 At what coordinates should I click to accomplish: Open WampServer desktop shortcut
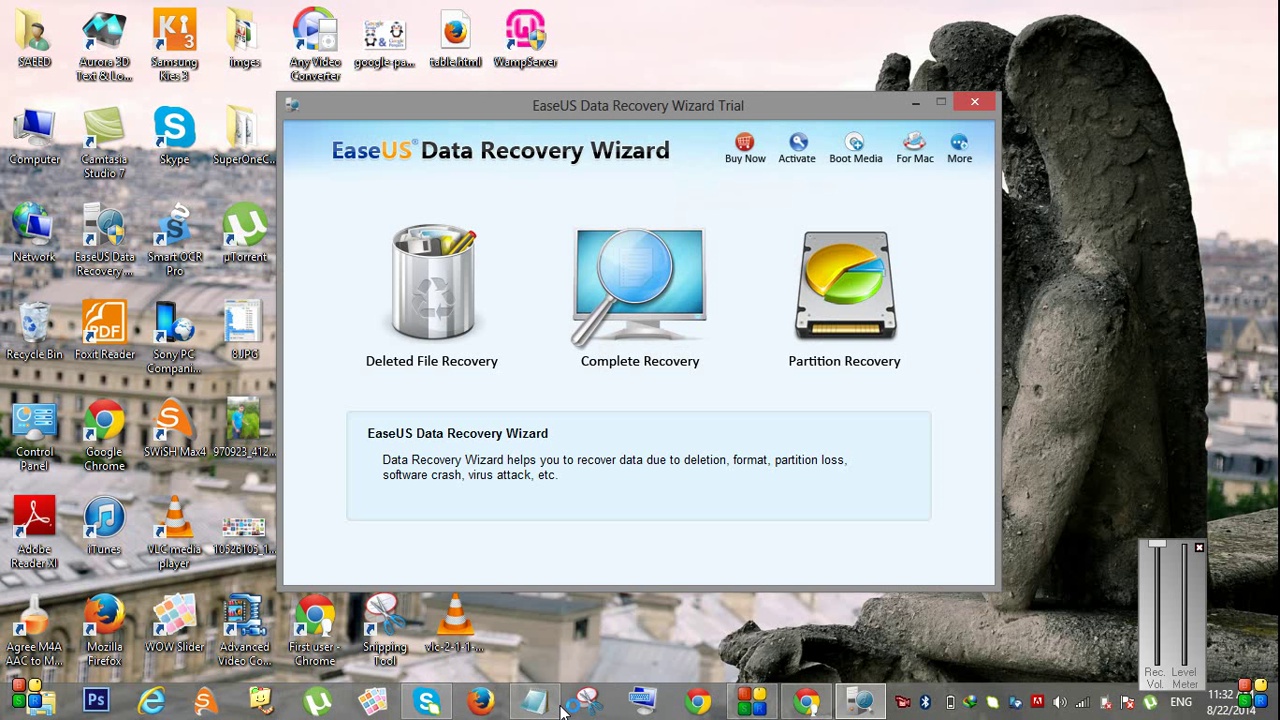(525, 40)
